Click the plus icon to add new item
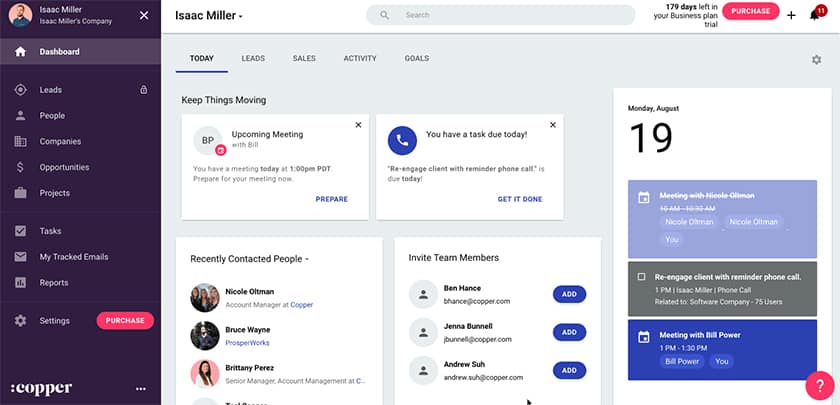The height and width of the screenshot is (405, 840). click(791, 15)
